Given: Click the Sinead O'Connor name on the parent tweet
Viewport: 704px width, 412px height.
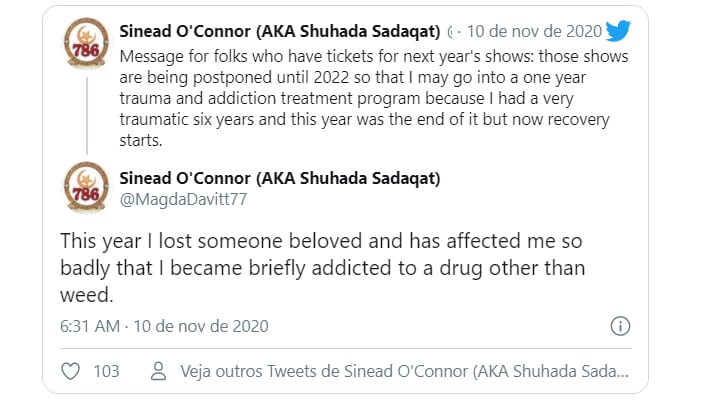Looking at the screenshot, I should (280, 31).
